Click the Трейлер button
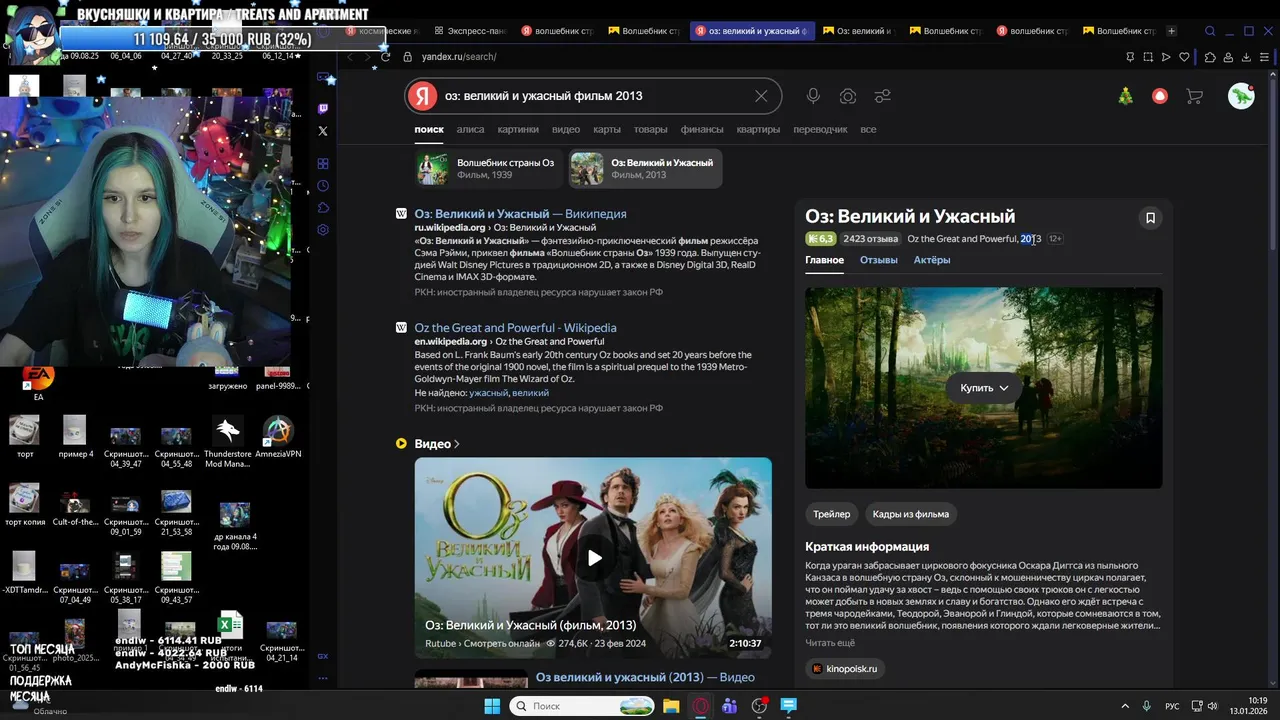The image size is (1280, 720). (832, 514)
